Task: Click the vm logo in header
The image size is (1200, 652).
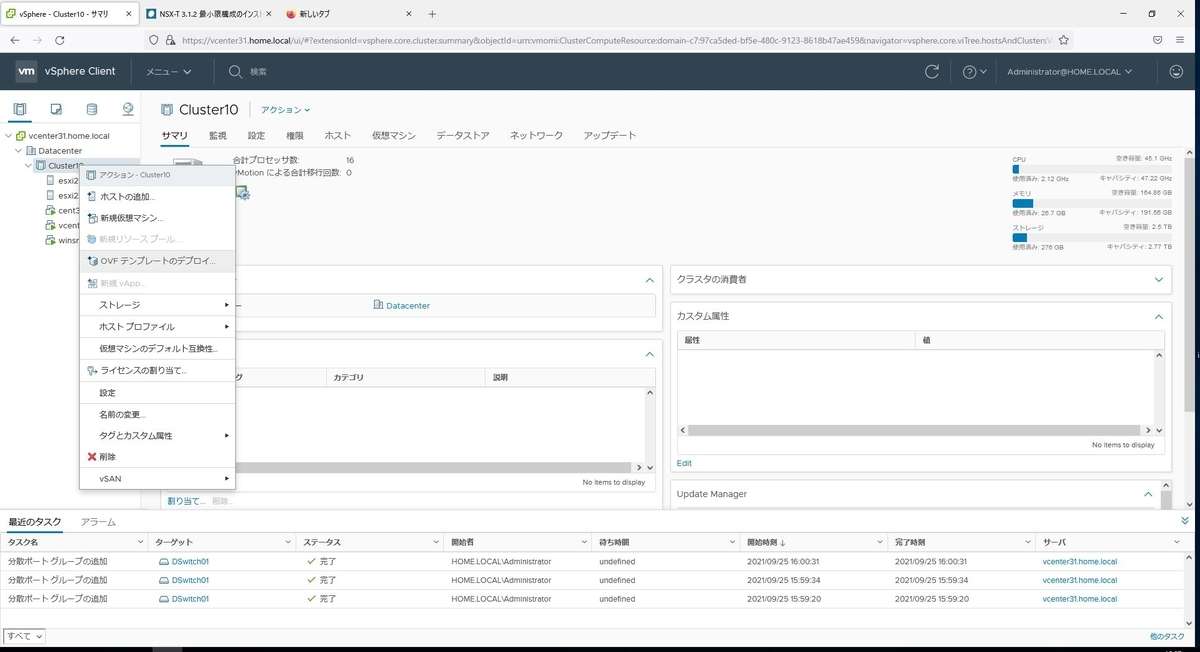Action: [27, 72]
